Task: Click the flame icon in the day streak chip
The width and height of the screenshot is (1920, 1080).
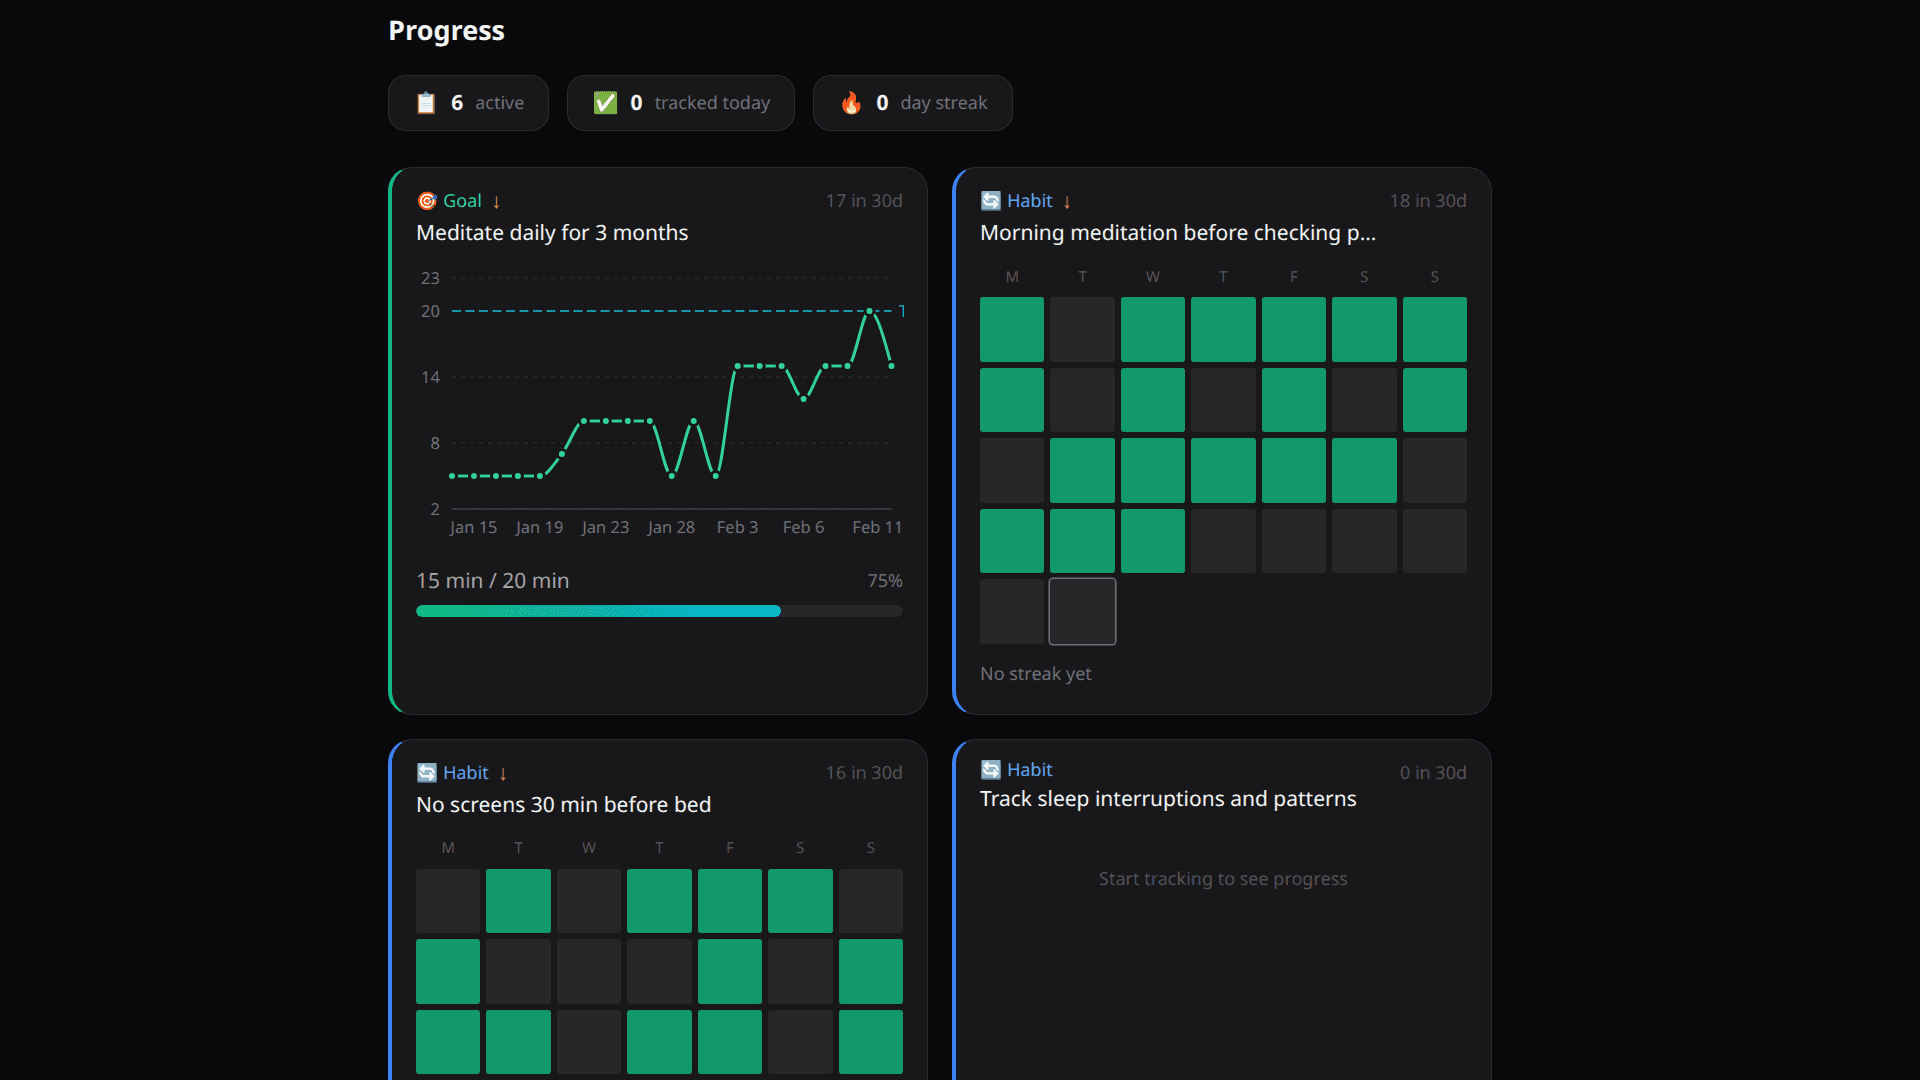Action: tap(851, 102)
